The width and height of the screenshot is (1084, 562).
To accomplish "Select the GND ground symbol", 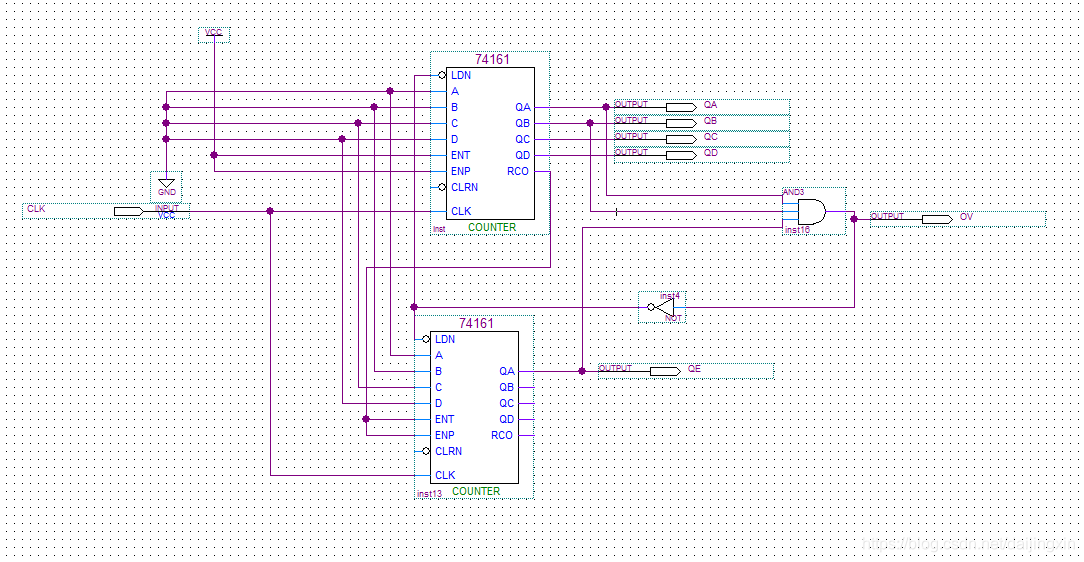I will pos(167,187).
